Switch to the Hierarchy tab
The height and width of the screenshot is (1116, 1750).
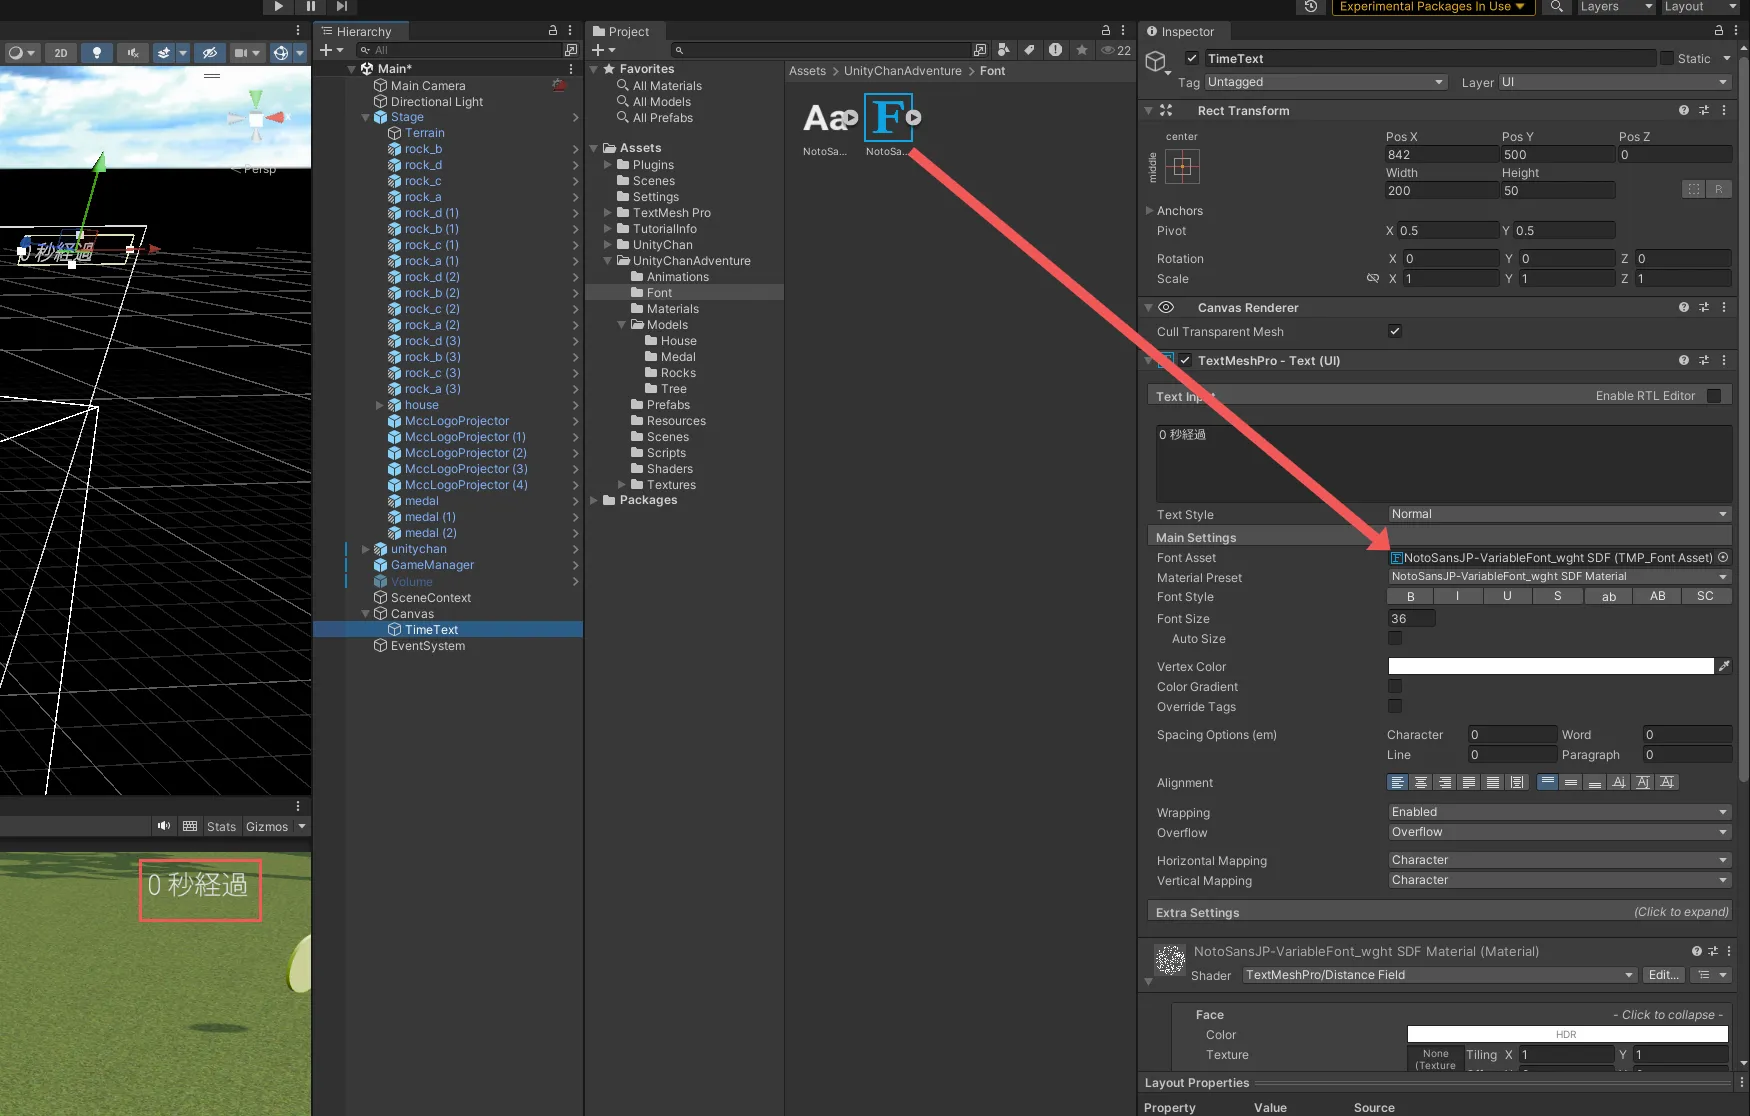[x=362, y=32]
